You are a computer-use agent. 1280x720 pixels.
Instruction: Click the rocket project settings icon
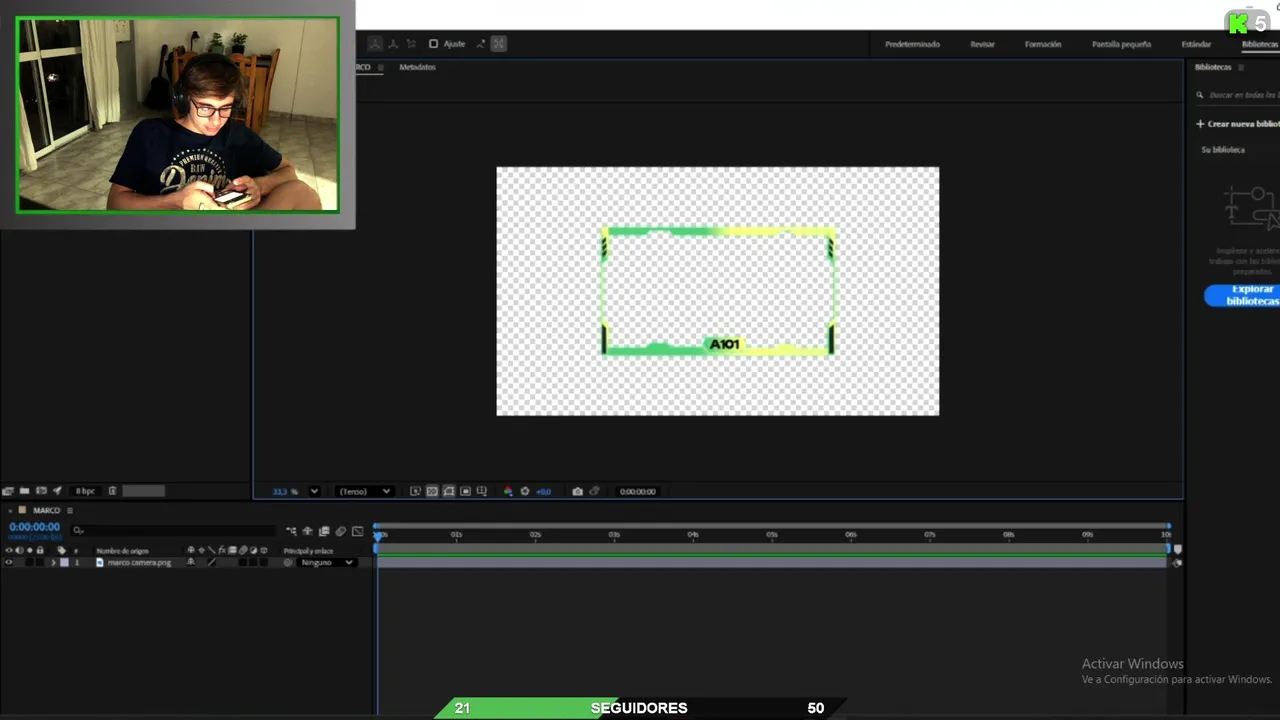(x=57, y=491)
